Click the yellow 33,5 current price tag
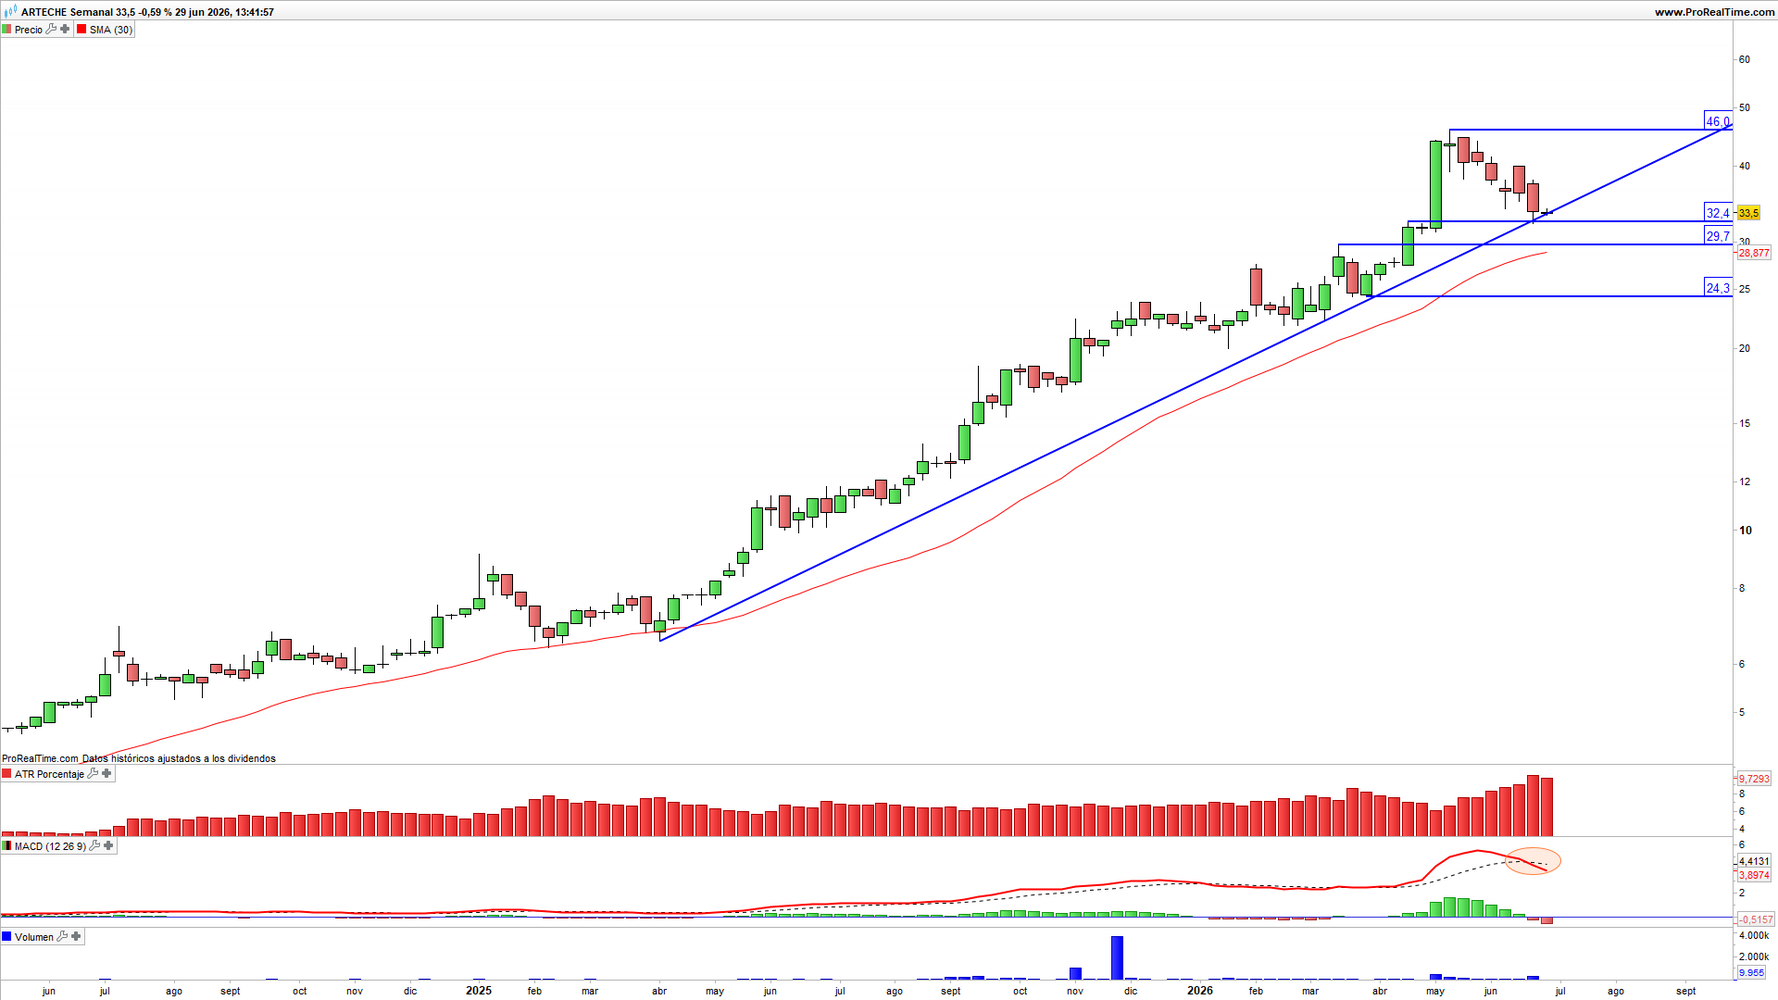The image size is (1778, 1000). pos(1748,213)
